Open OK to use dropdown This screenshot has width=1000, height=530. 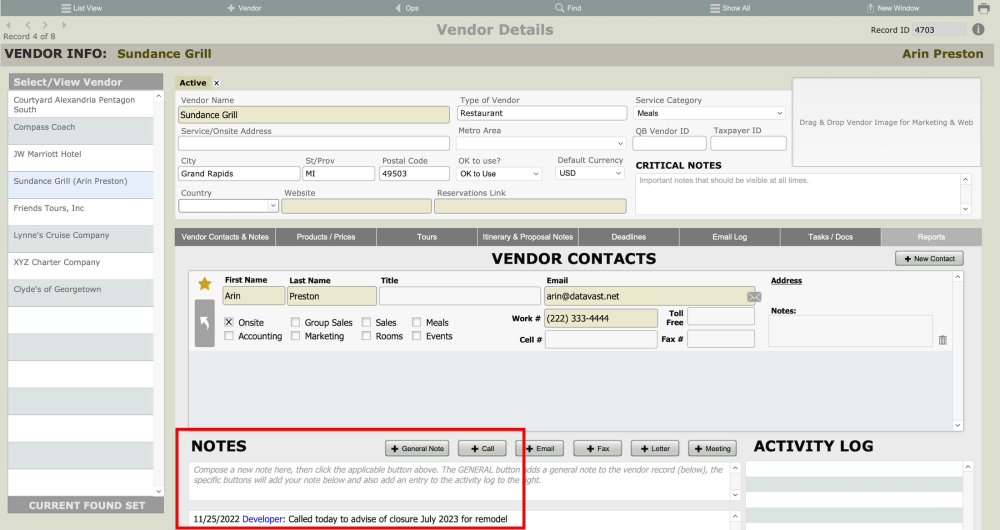[499, 173]
